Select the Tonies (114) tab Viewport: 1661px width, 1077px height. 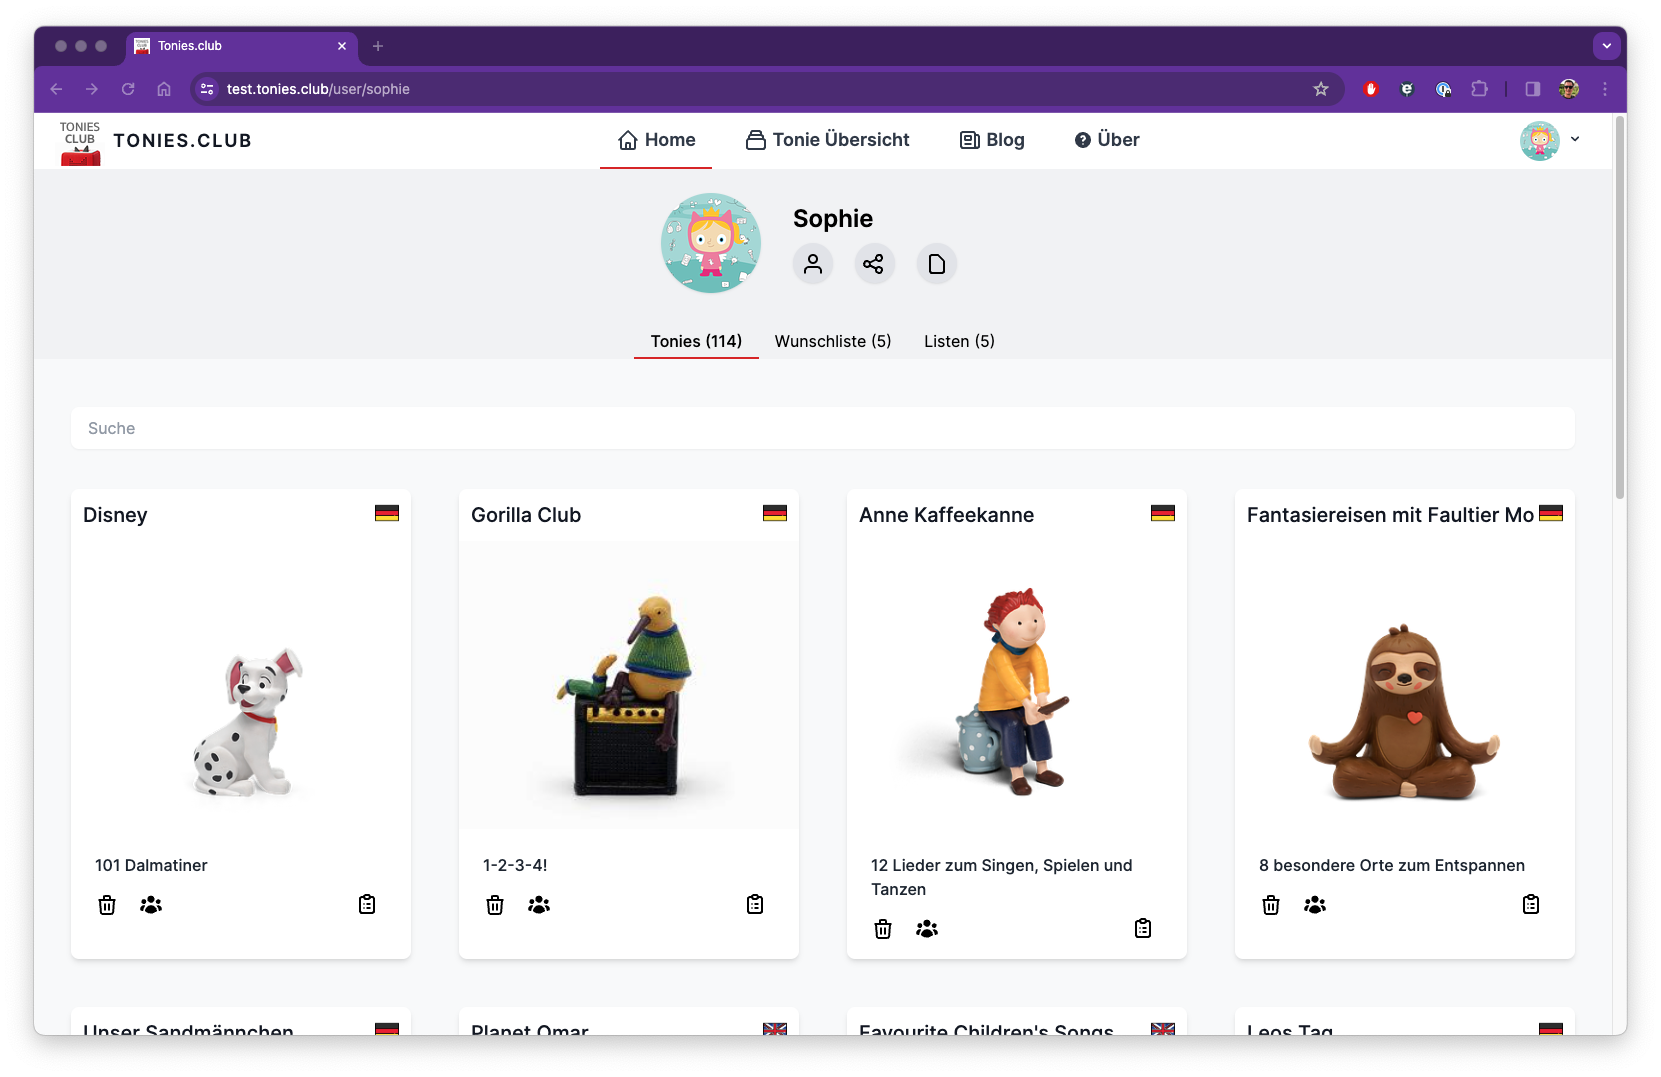pos(696,341)
